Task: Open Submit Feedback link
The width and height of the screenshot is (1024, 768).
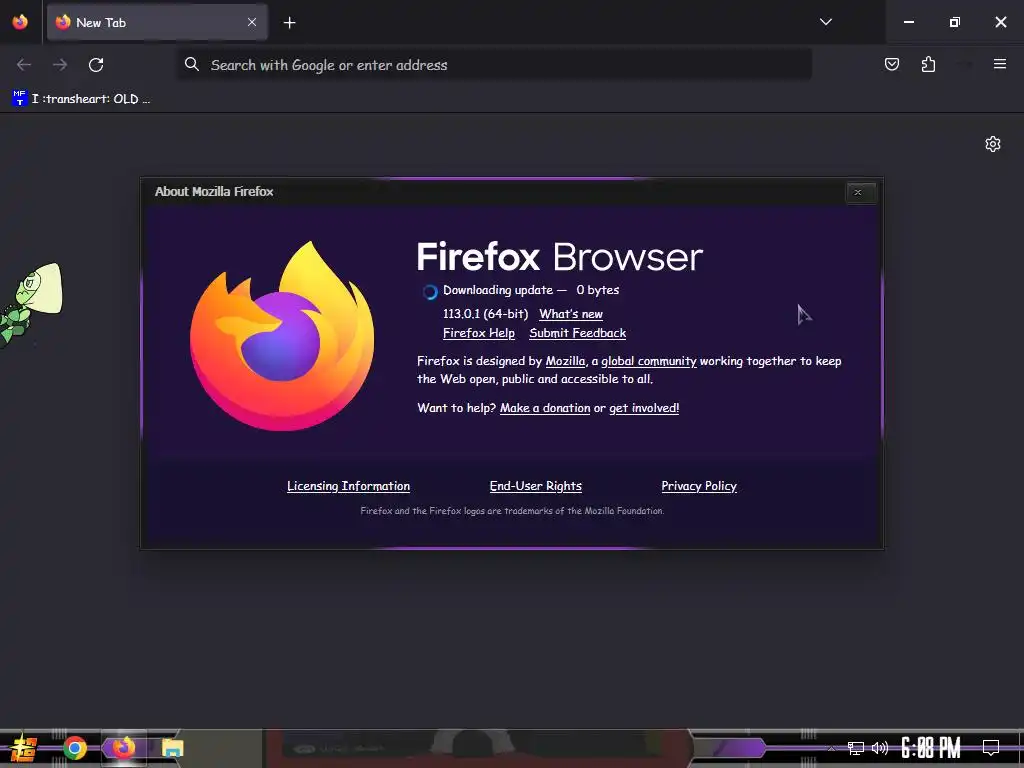Action: pyautogui.click(x=577, y=333)
